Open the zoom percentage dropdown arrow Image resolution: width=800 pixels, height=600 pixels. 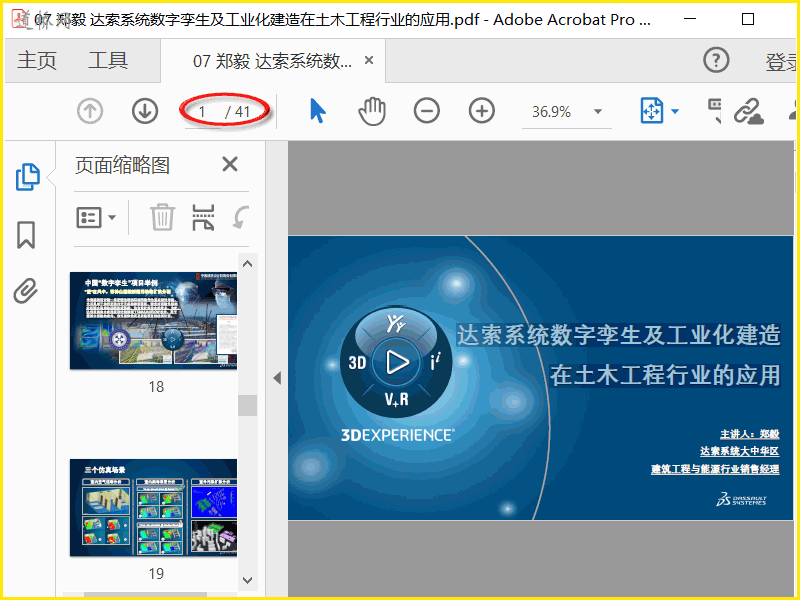[x=598, y=111]
